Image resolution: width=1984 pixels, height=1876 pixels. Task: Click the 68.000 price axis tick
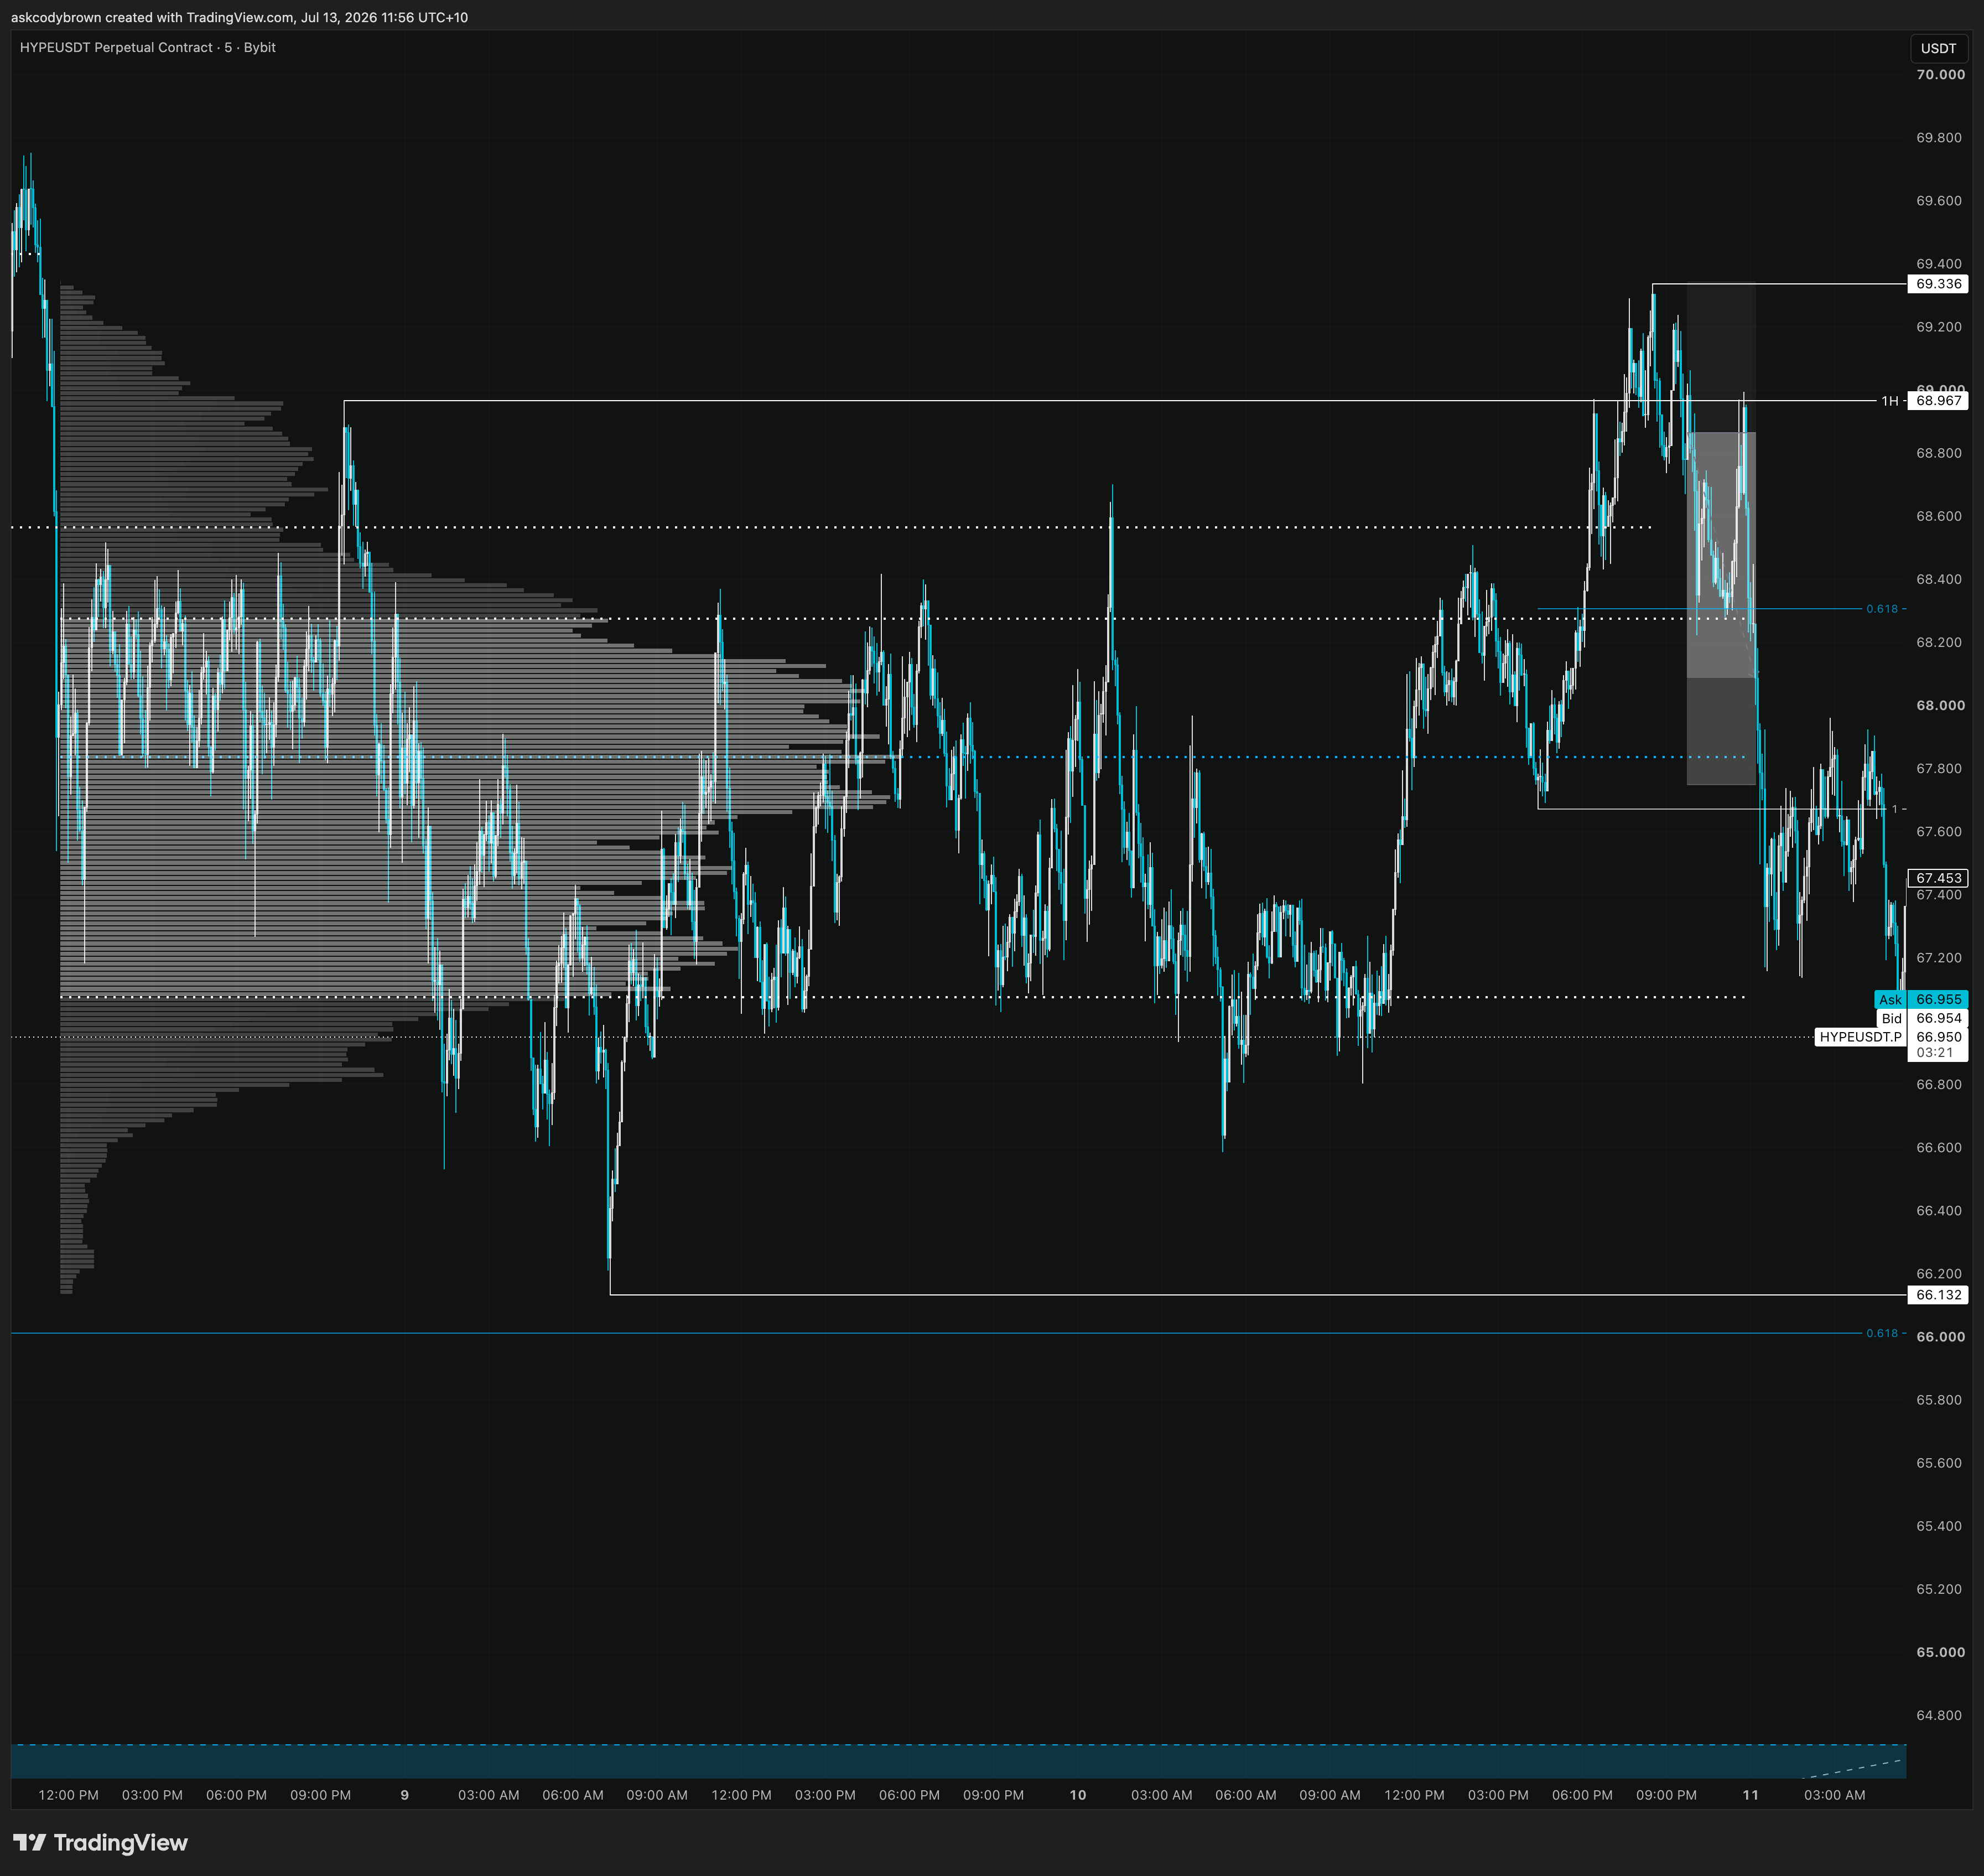click(x=1940, y=705)
